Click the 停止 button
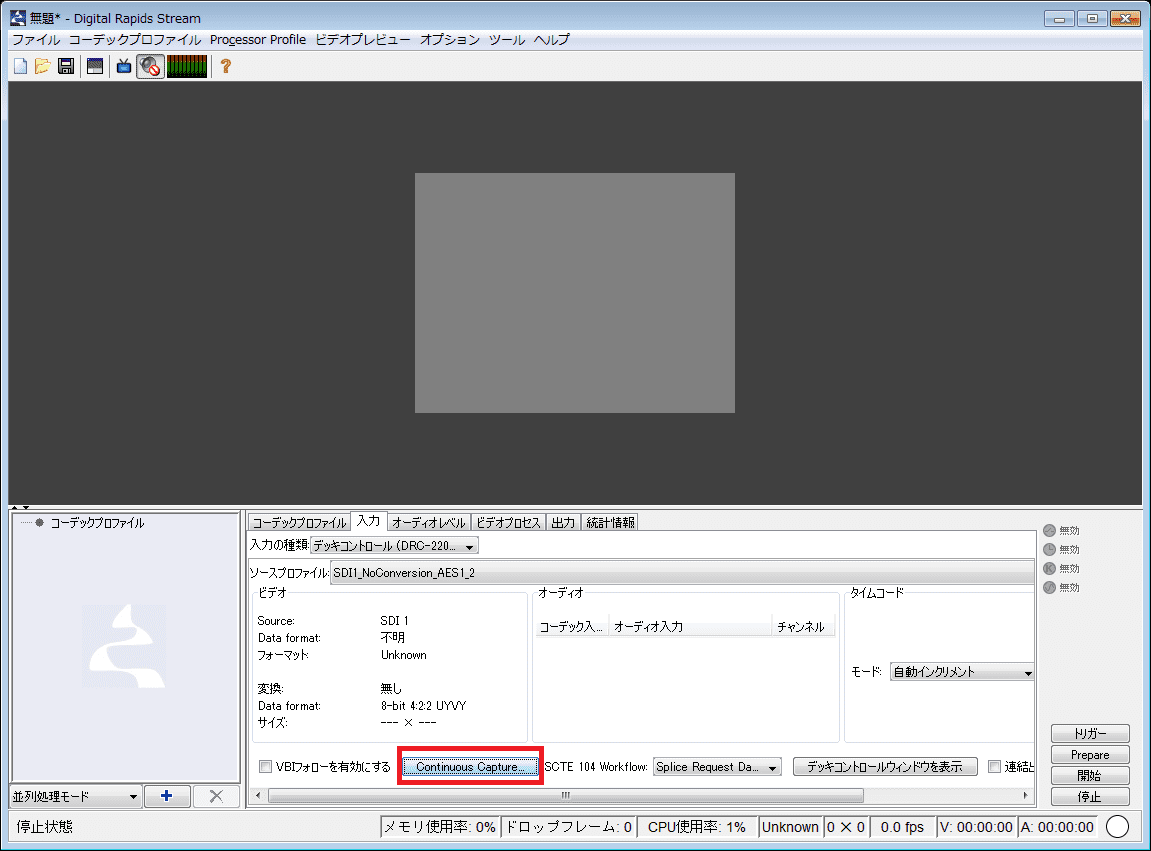Viewport: 1151px width, 851px height. 1090,796
